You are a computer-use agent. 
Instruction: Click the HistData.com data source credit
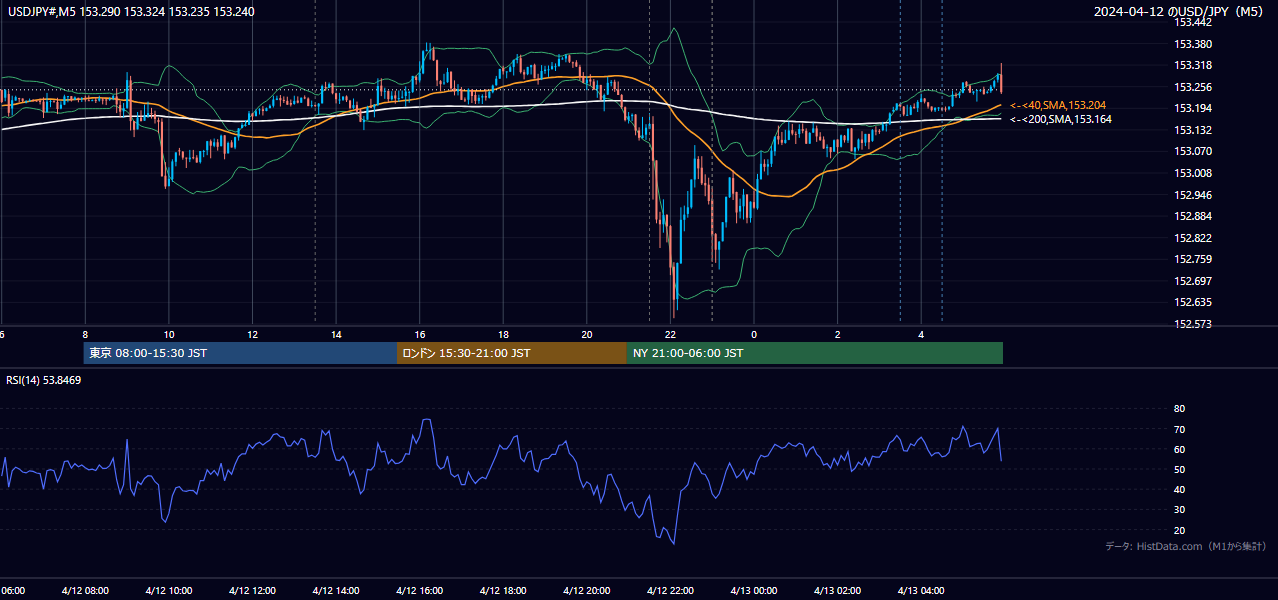1185,546
